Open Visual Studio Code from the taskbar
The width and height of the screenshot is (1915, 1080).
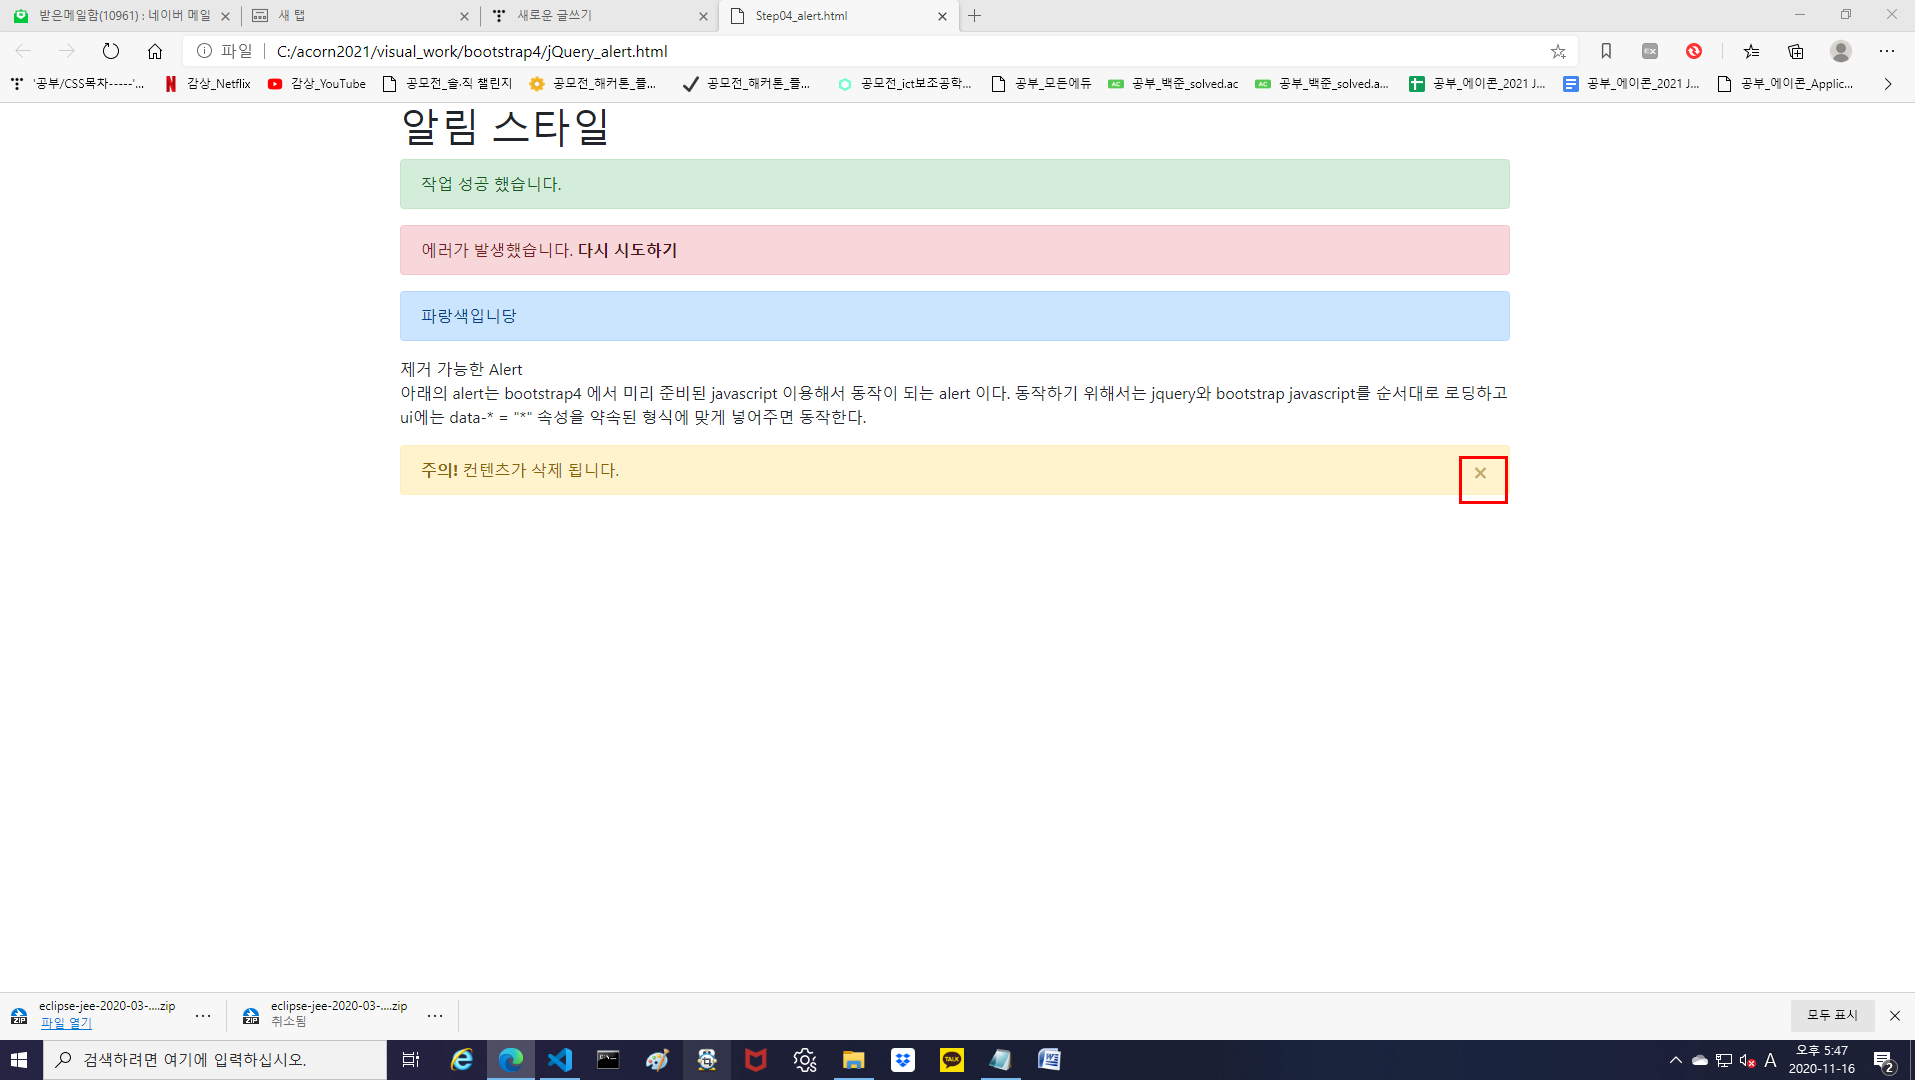tap(560, 1060)
